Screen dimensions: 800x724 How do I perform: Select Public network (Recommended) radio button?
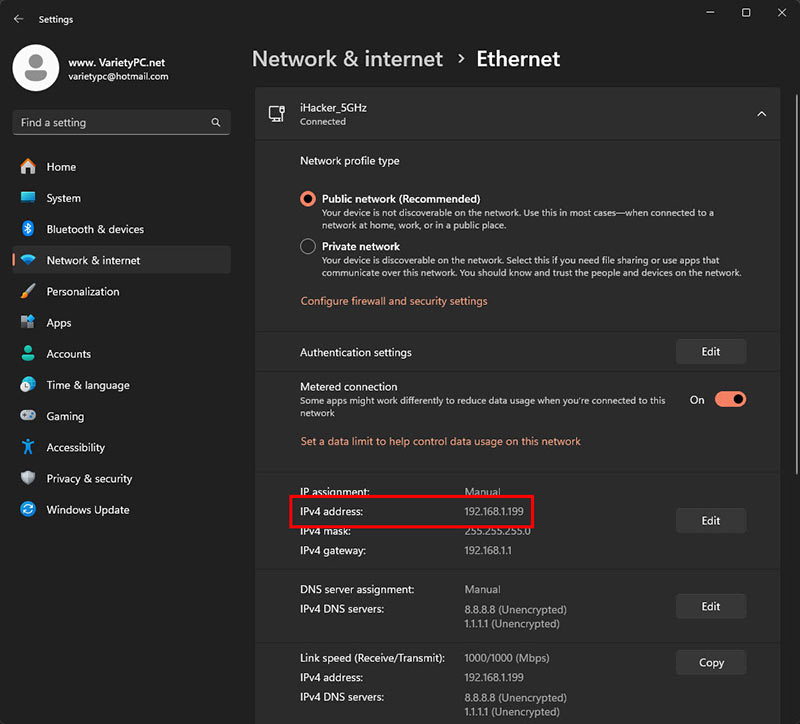coord(308,198)
